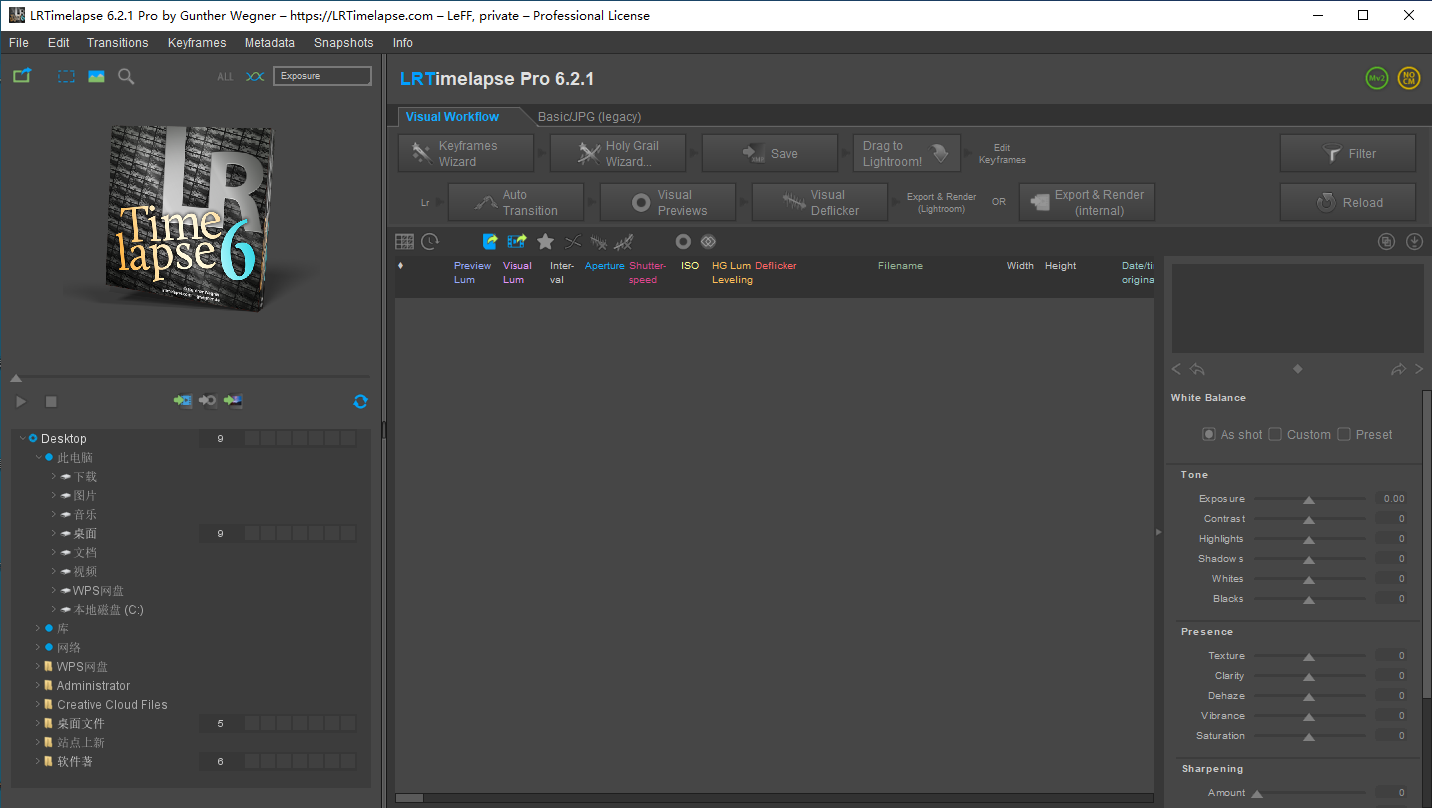The height and width of the screenshot is (808, 1432).
Task: Expand the Administrator folder in tree
Action: (38, 685)
